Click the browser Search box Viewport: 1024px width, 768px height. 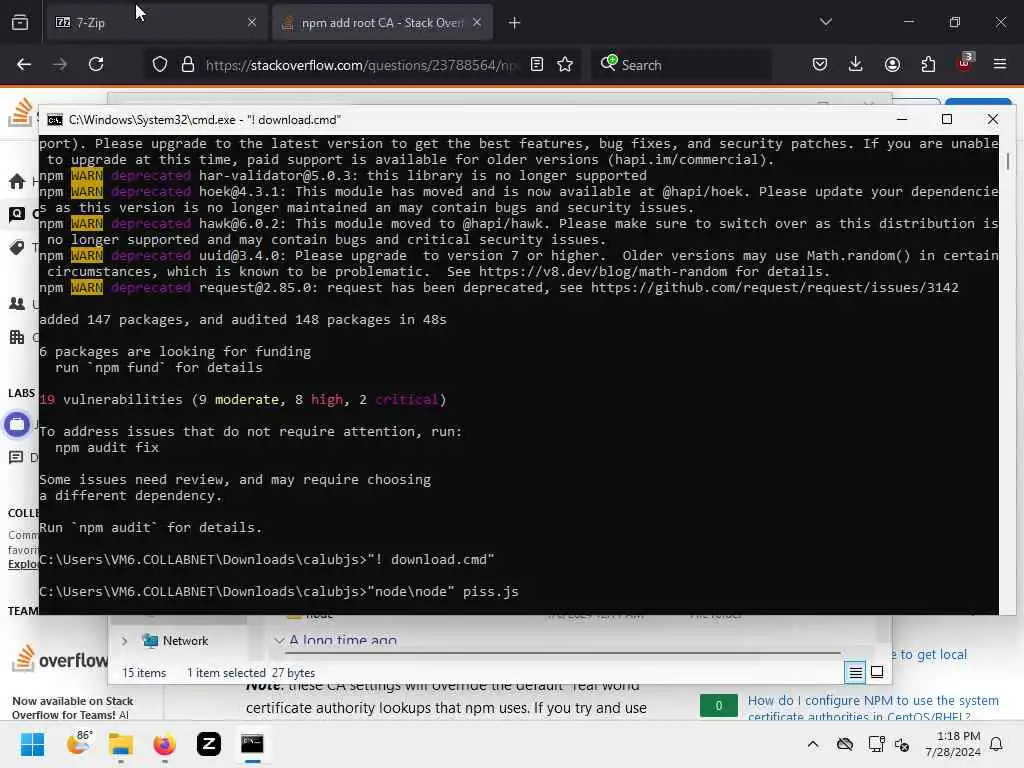point(682,65)
